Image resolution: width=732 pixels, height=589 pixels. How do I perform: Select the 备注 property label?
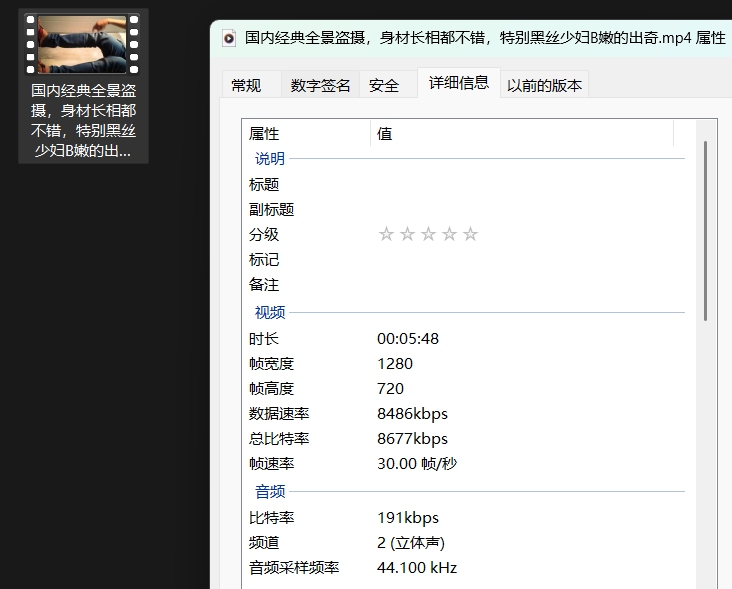point(264,285)
